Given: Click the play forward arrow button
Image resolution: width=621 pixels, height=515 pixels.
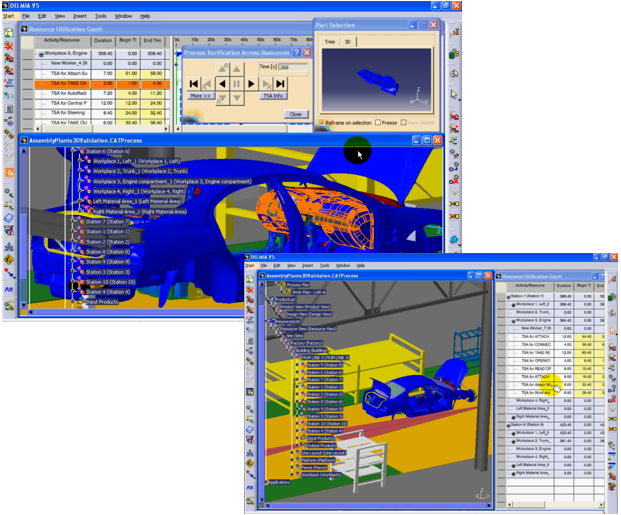Looking at the screenshot, I should 251,84.
